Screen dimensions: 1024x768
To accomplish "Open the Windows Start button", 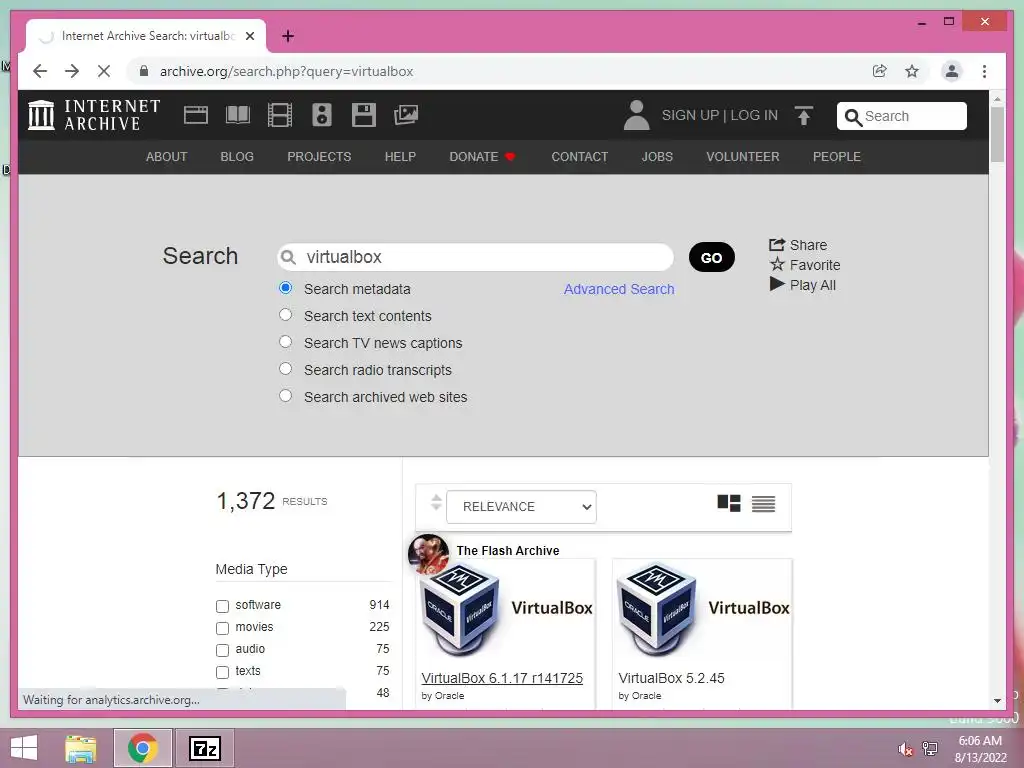I will (x=24, y=748).
